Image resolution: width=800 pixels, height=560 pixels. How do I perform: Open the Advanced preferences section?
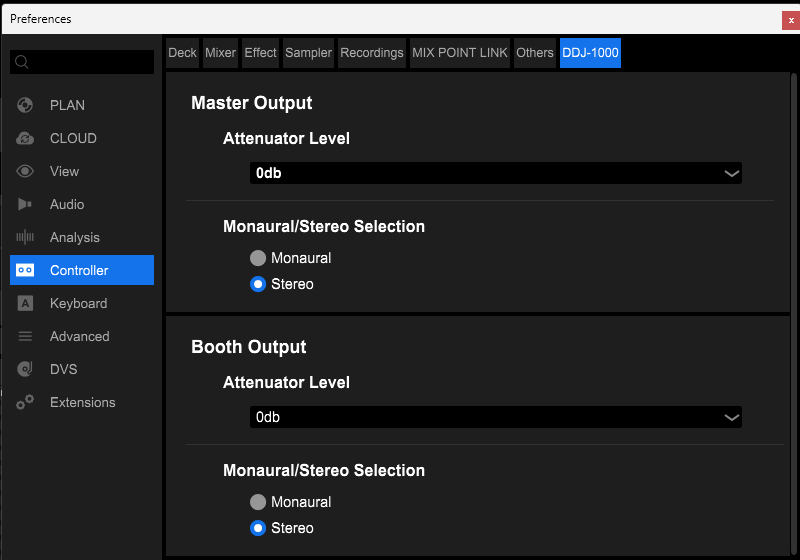(x=82, y=337)
